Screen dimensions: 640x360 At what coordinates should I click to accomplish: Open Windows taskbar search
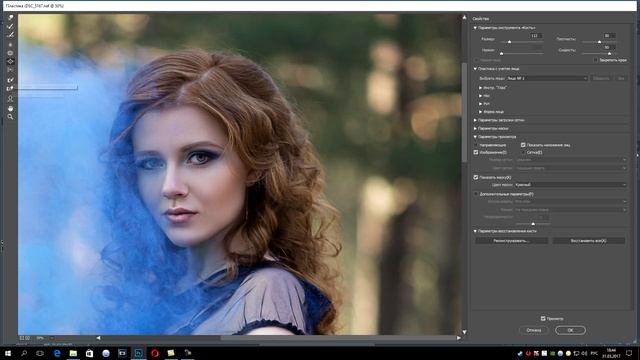[x=24, y=353]
